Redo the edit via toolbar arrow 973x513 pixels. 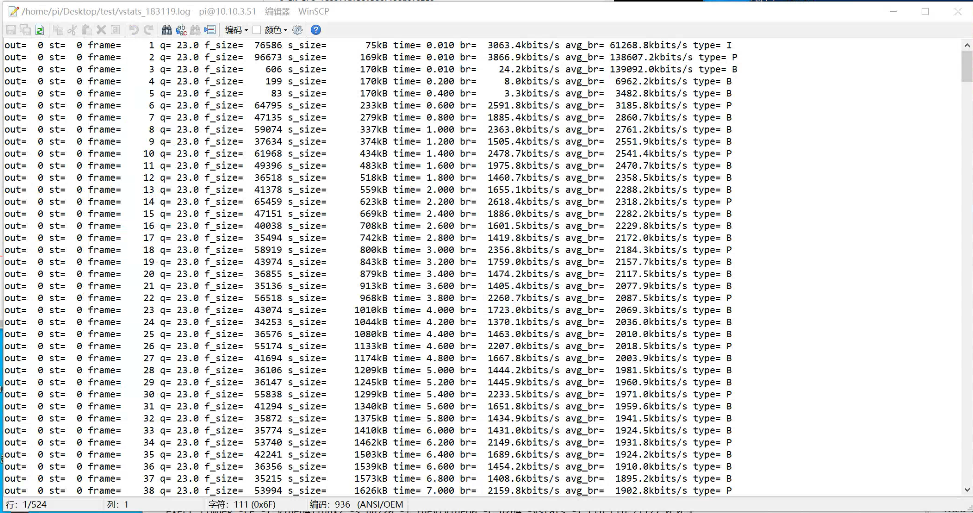(148, 30)
